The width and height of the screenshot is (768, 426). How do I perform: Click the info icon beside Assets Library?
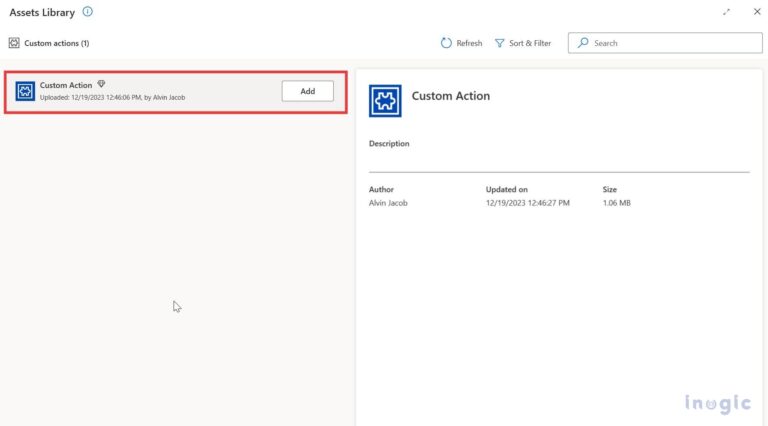pos(88,12)
